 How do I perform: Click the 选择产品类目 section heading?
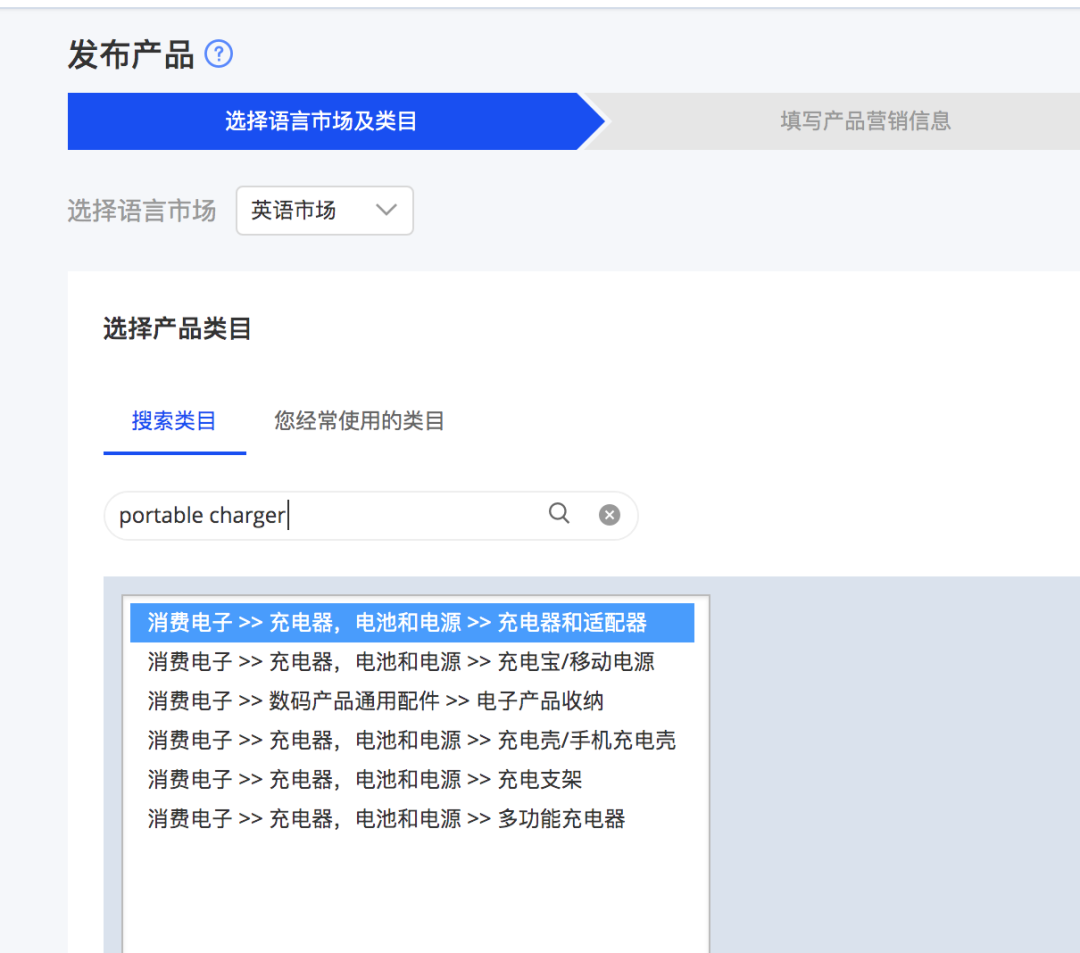[x=175, y=329]
